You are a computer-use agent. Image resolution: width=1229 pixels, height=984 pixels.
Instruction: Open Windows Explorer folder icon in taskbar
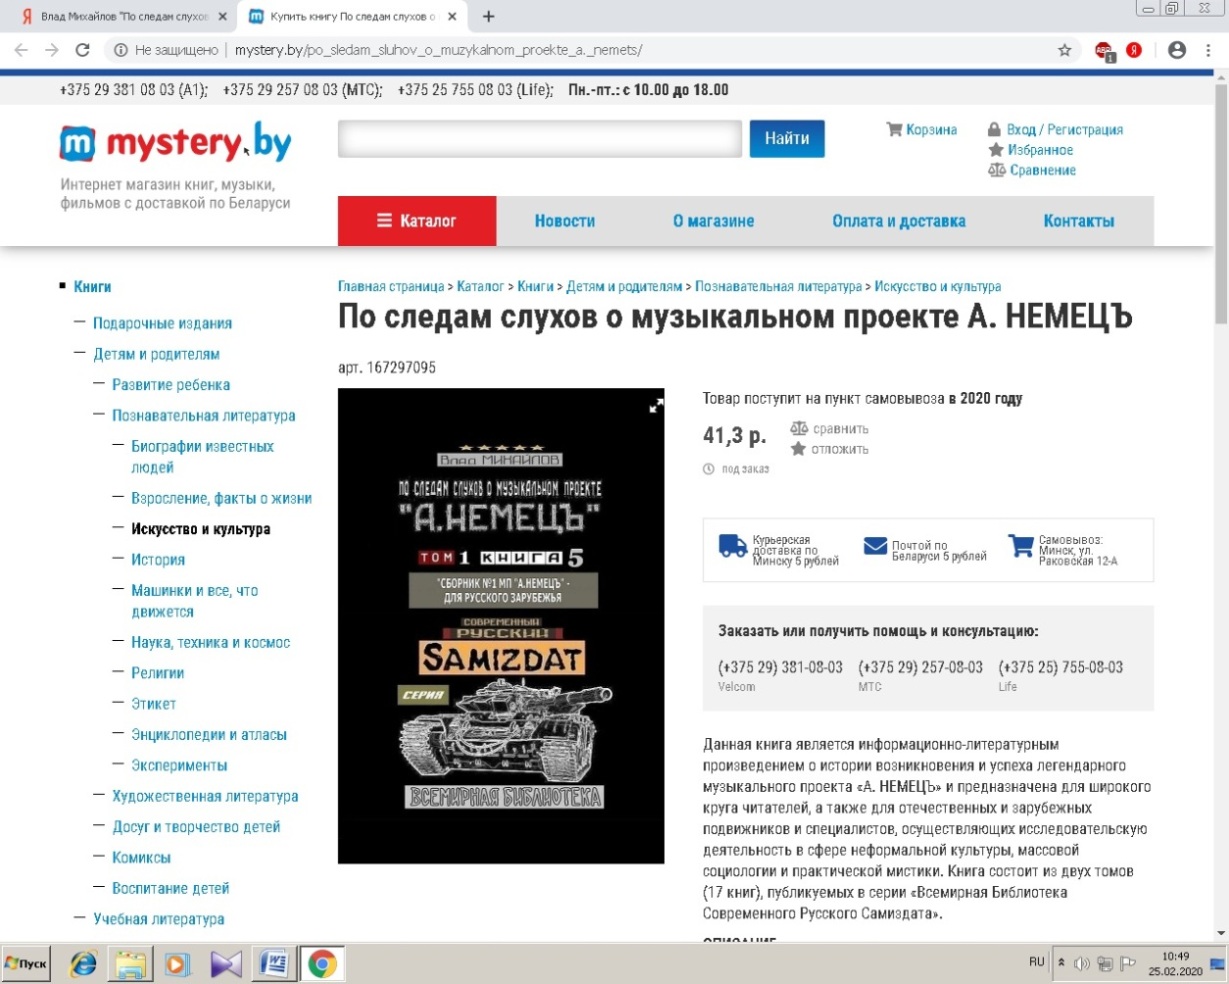click(x=130, y=964)
